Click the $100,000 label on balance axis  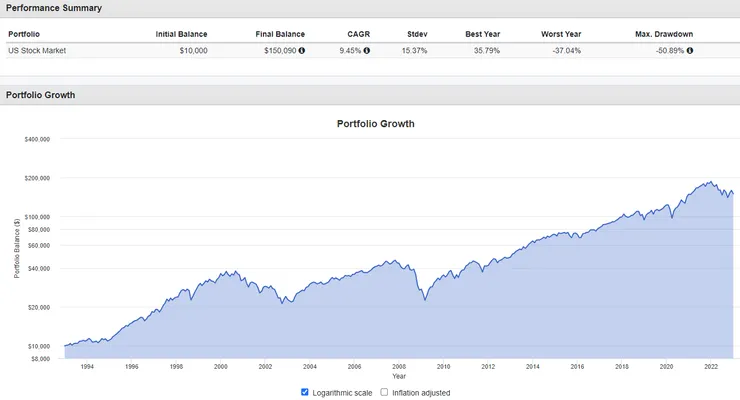pos(35,216)
